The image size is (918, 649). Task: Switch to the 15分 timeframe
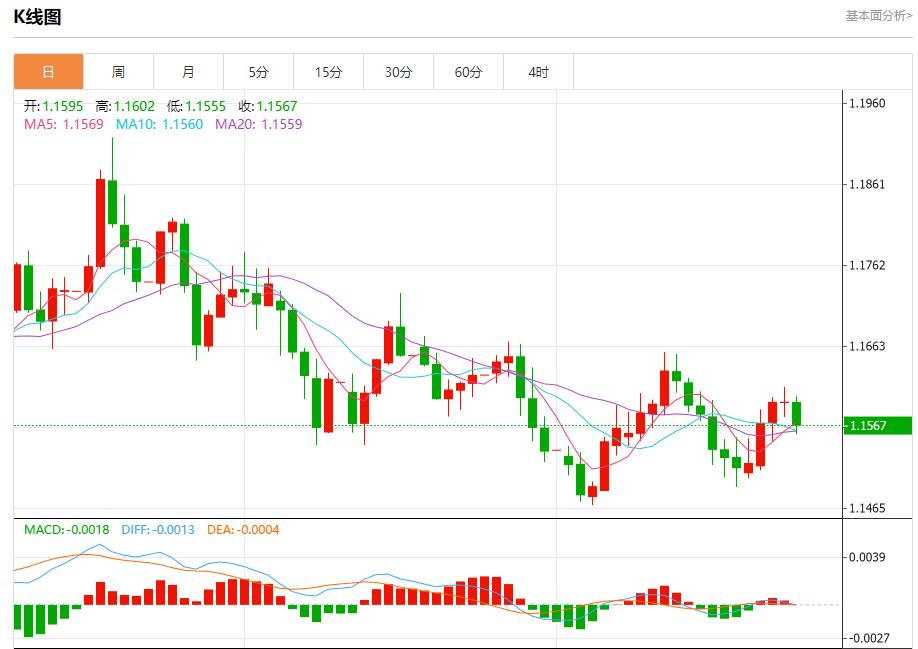tap(327, 71)
